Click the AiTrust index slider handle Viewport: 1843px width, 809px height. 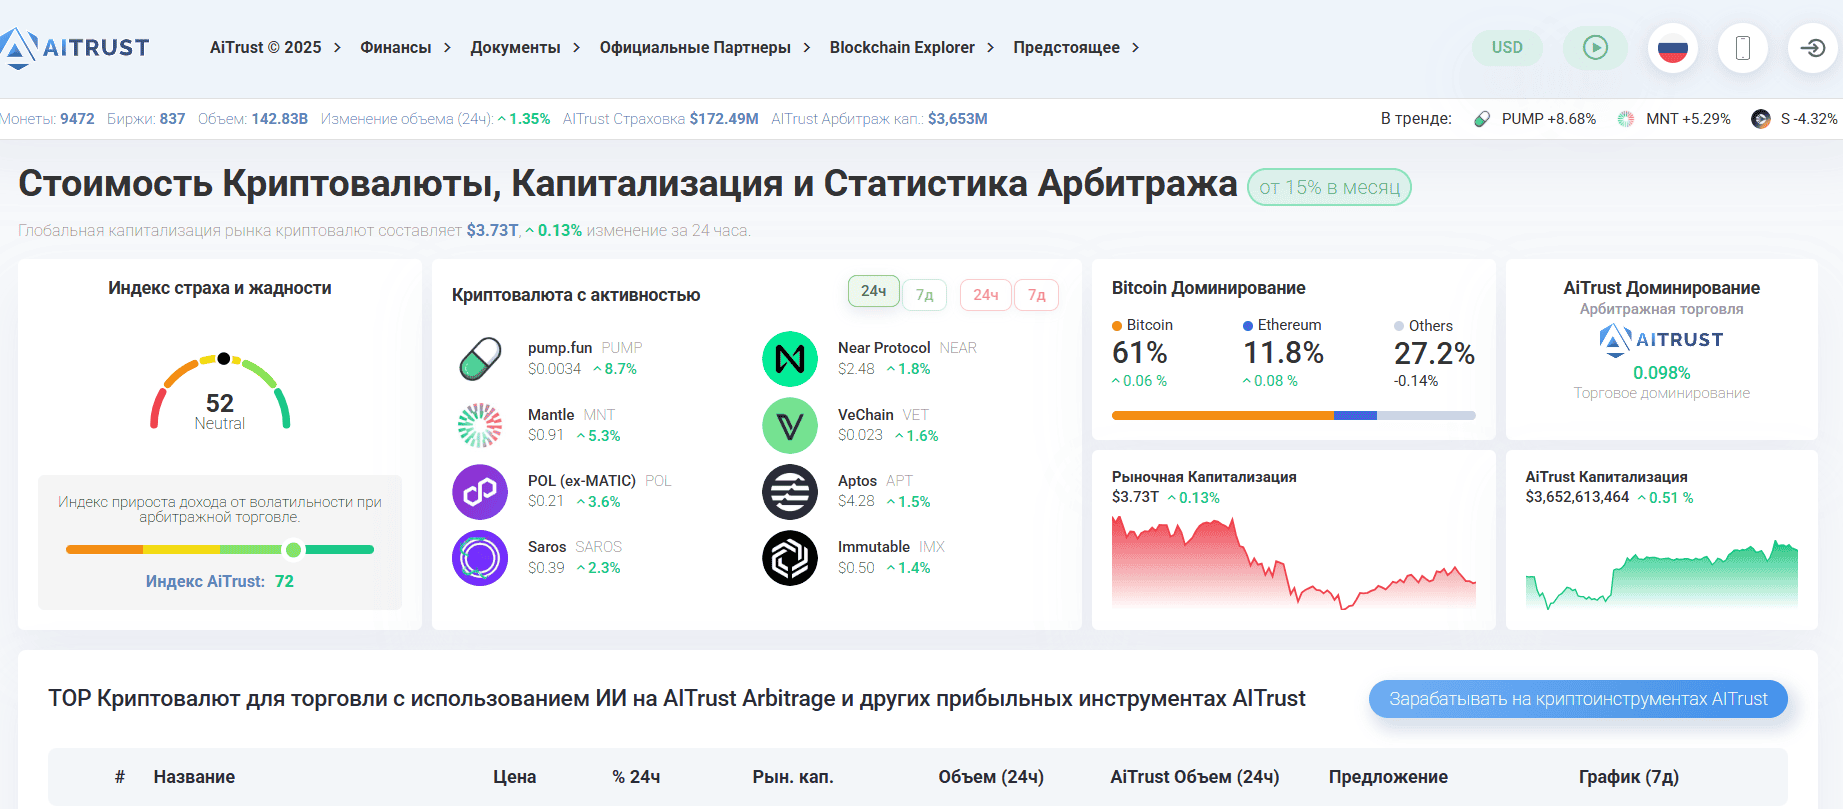(293, 549)
